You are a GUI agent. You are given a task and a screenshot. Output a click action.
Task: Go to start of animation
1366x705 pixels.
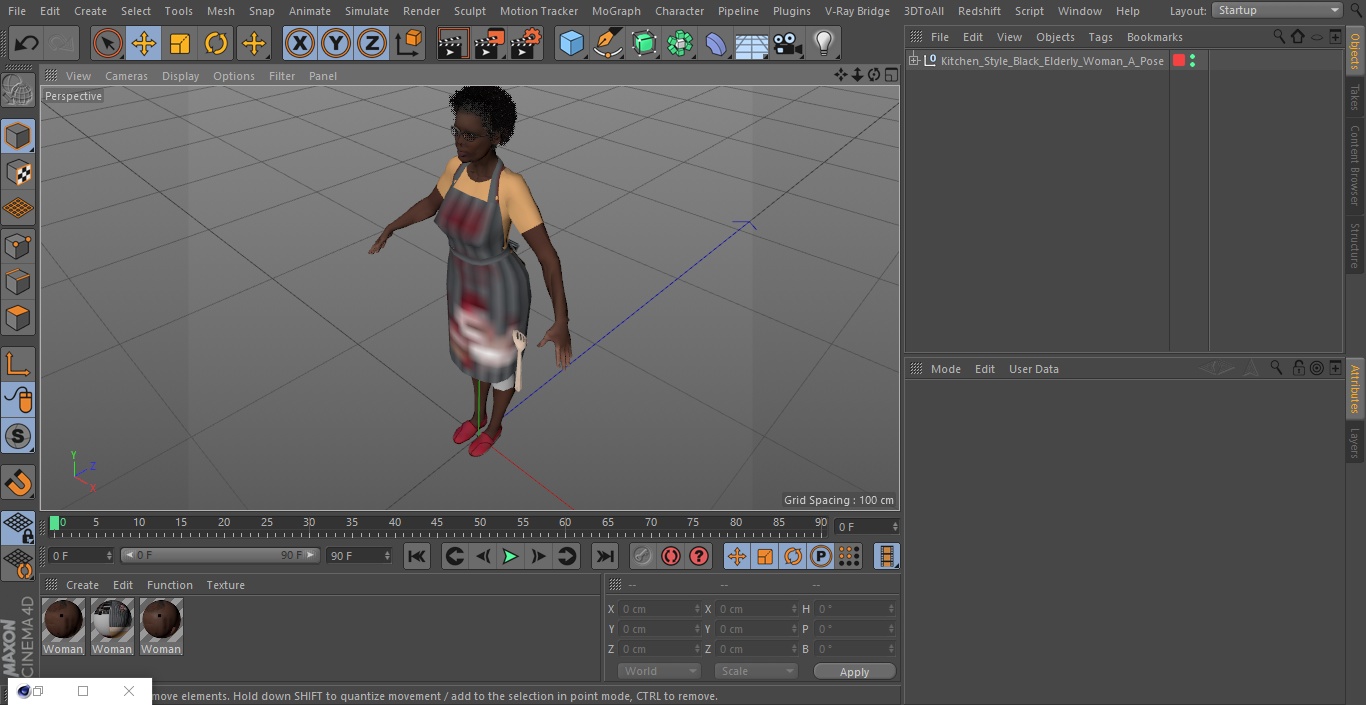417,556
